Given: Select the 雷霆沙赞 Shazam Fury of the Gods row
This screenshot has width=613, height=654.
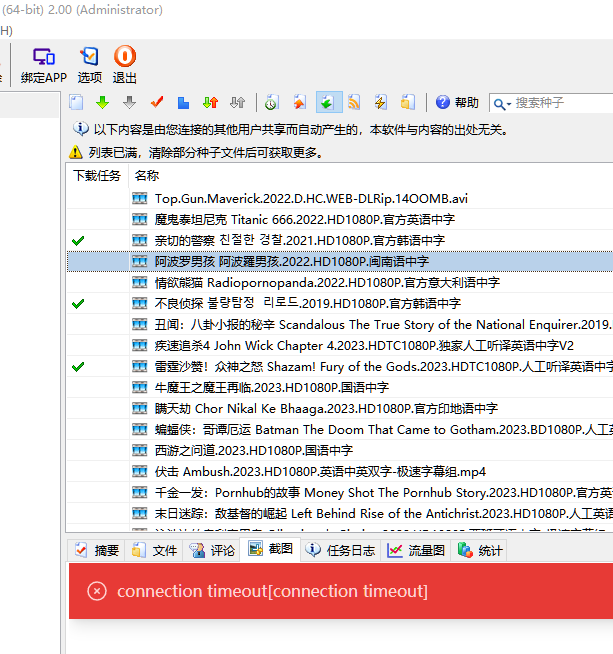Looking at the screenshot, I should pos(339,367).
